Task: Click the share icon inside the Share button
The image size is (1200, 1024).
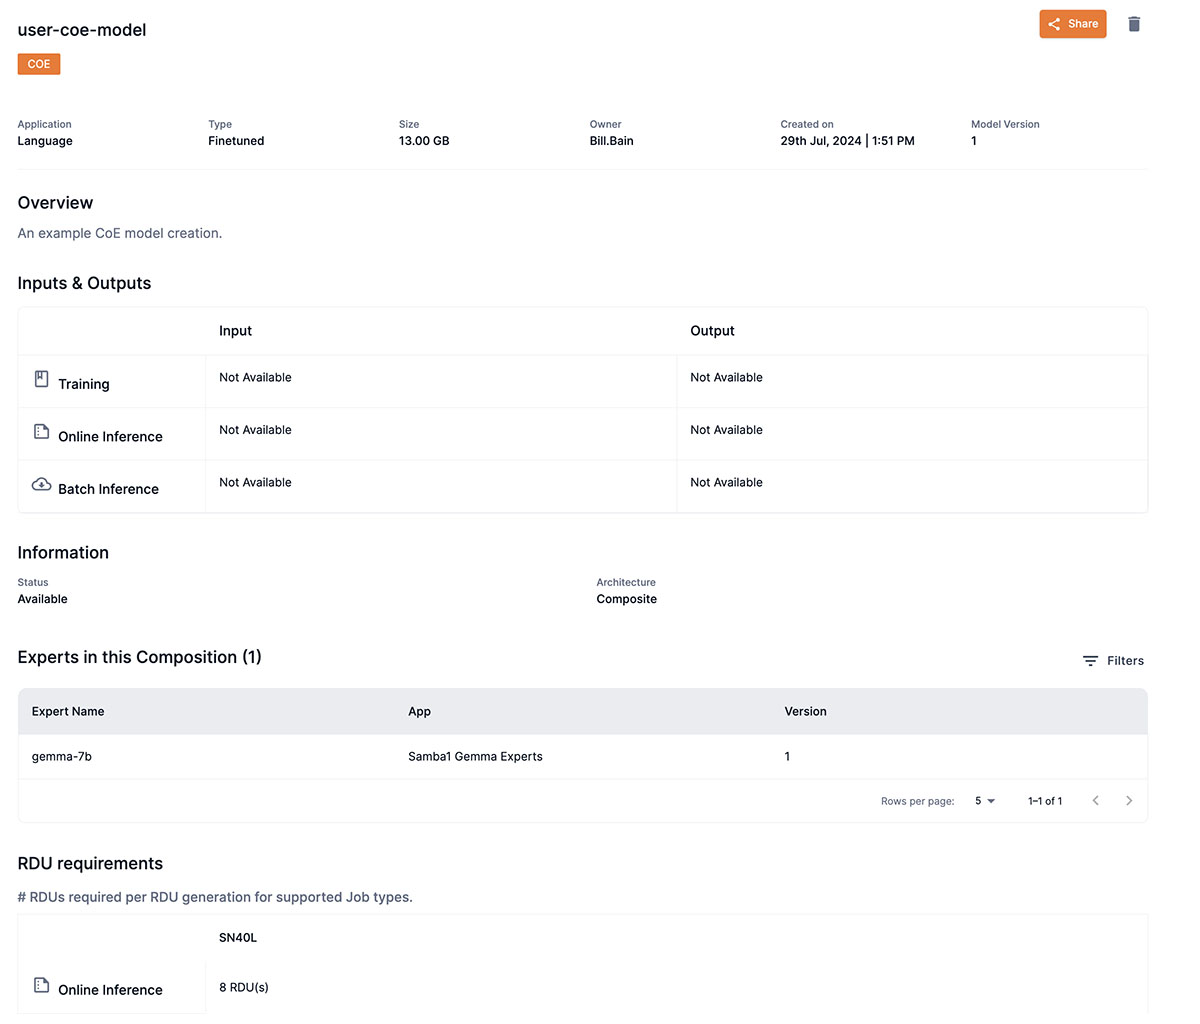Action: click(1056, 23)
